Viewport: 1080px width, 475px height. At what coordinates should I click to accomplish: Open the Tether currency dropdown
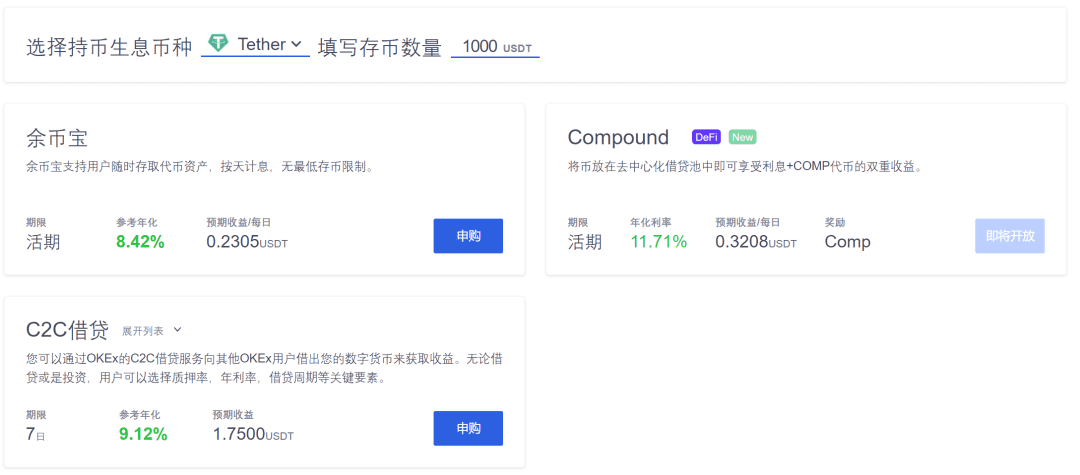click(256, 45)
